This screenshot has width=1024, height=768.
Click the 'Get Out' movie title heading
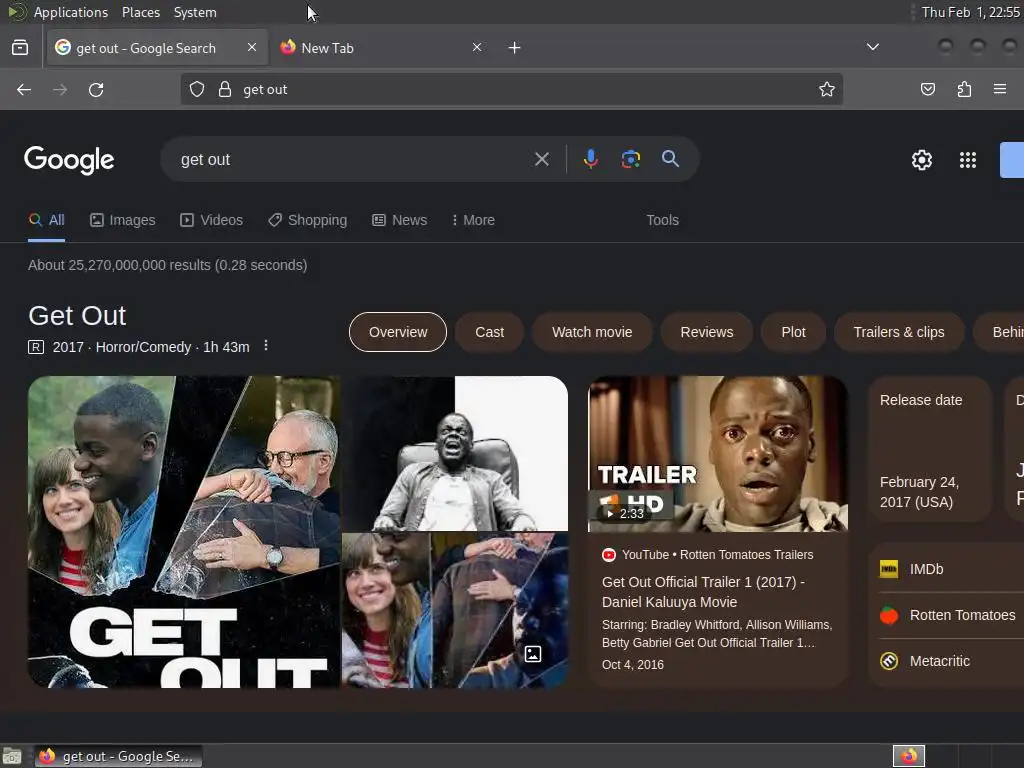pos(77,316)
